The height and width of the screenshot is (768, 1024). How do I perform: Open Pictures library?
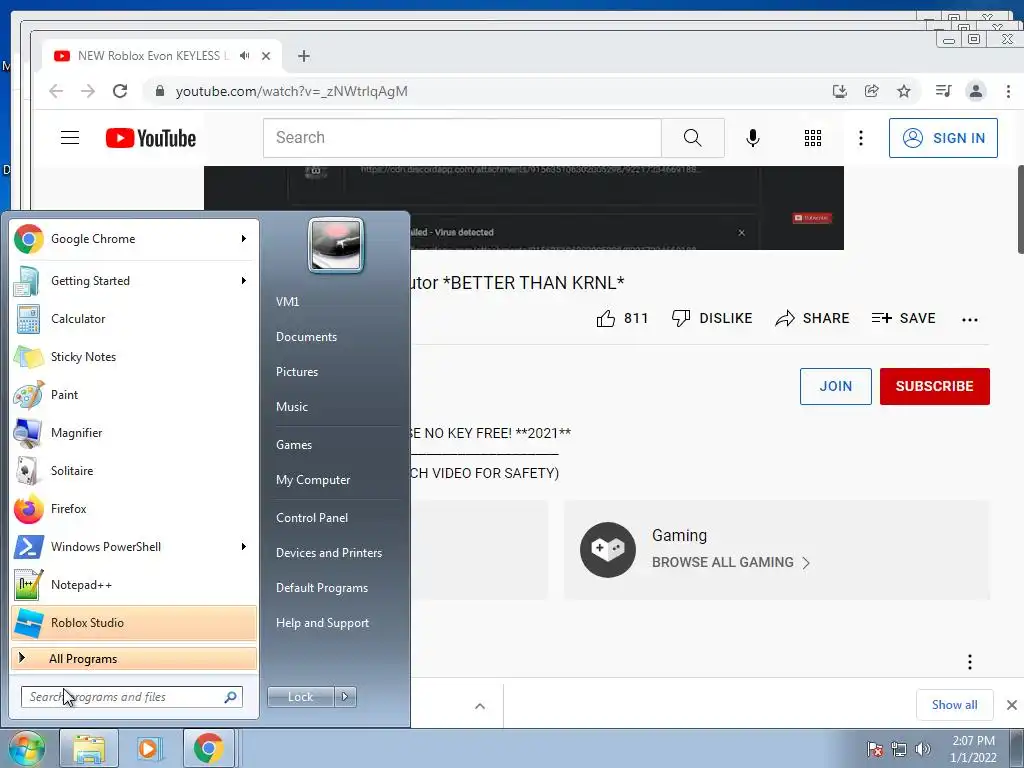pos(297,372)
